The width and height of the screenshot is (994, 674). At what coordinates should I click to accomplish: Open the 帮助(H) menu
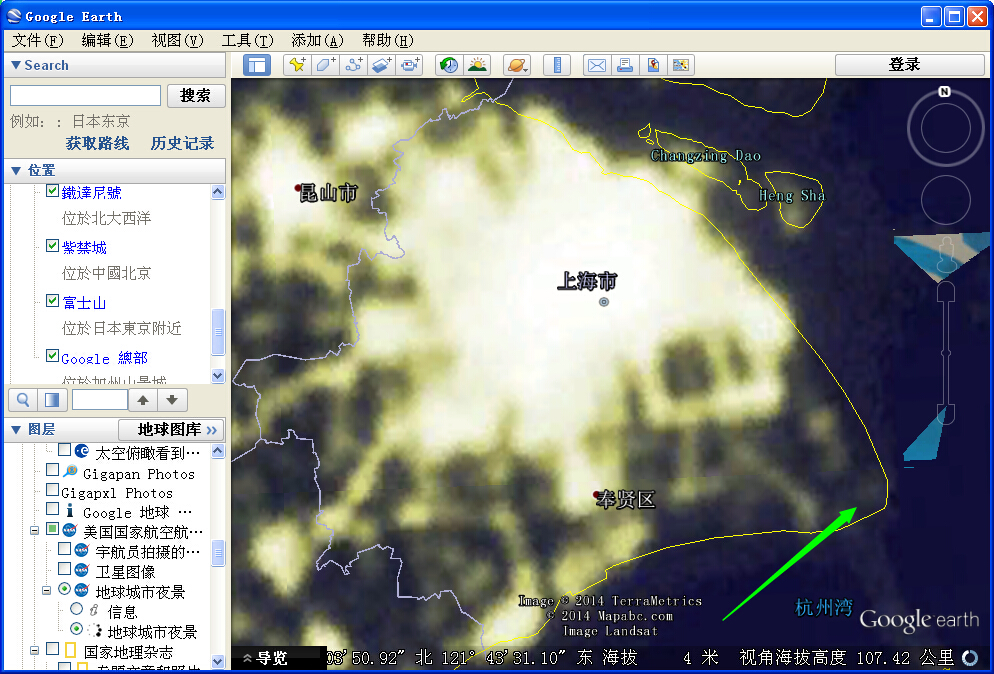coord(387,41)
